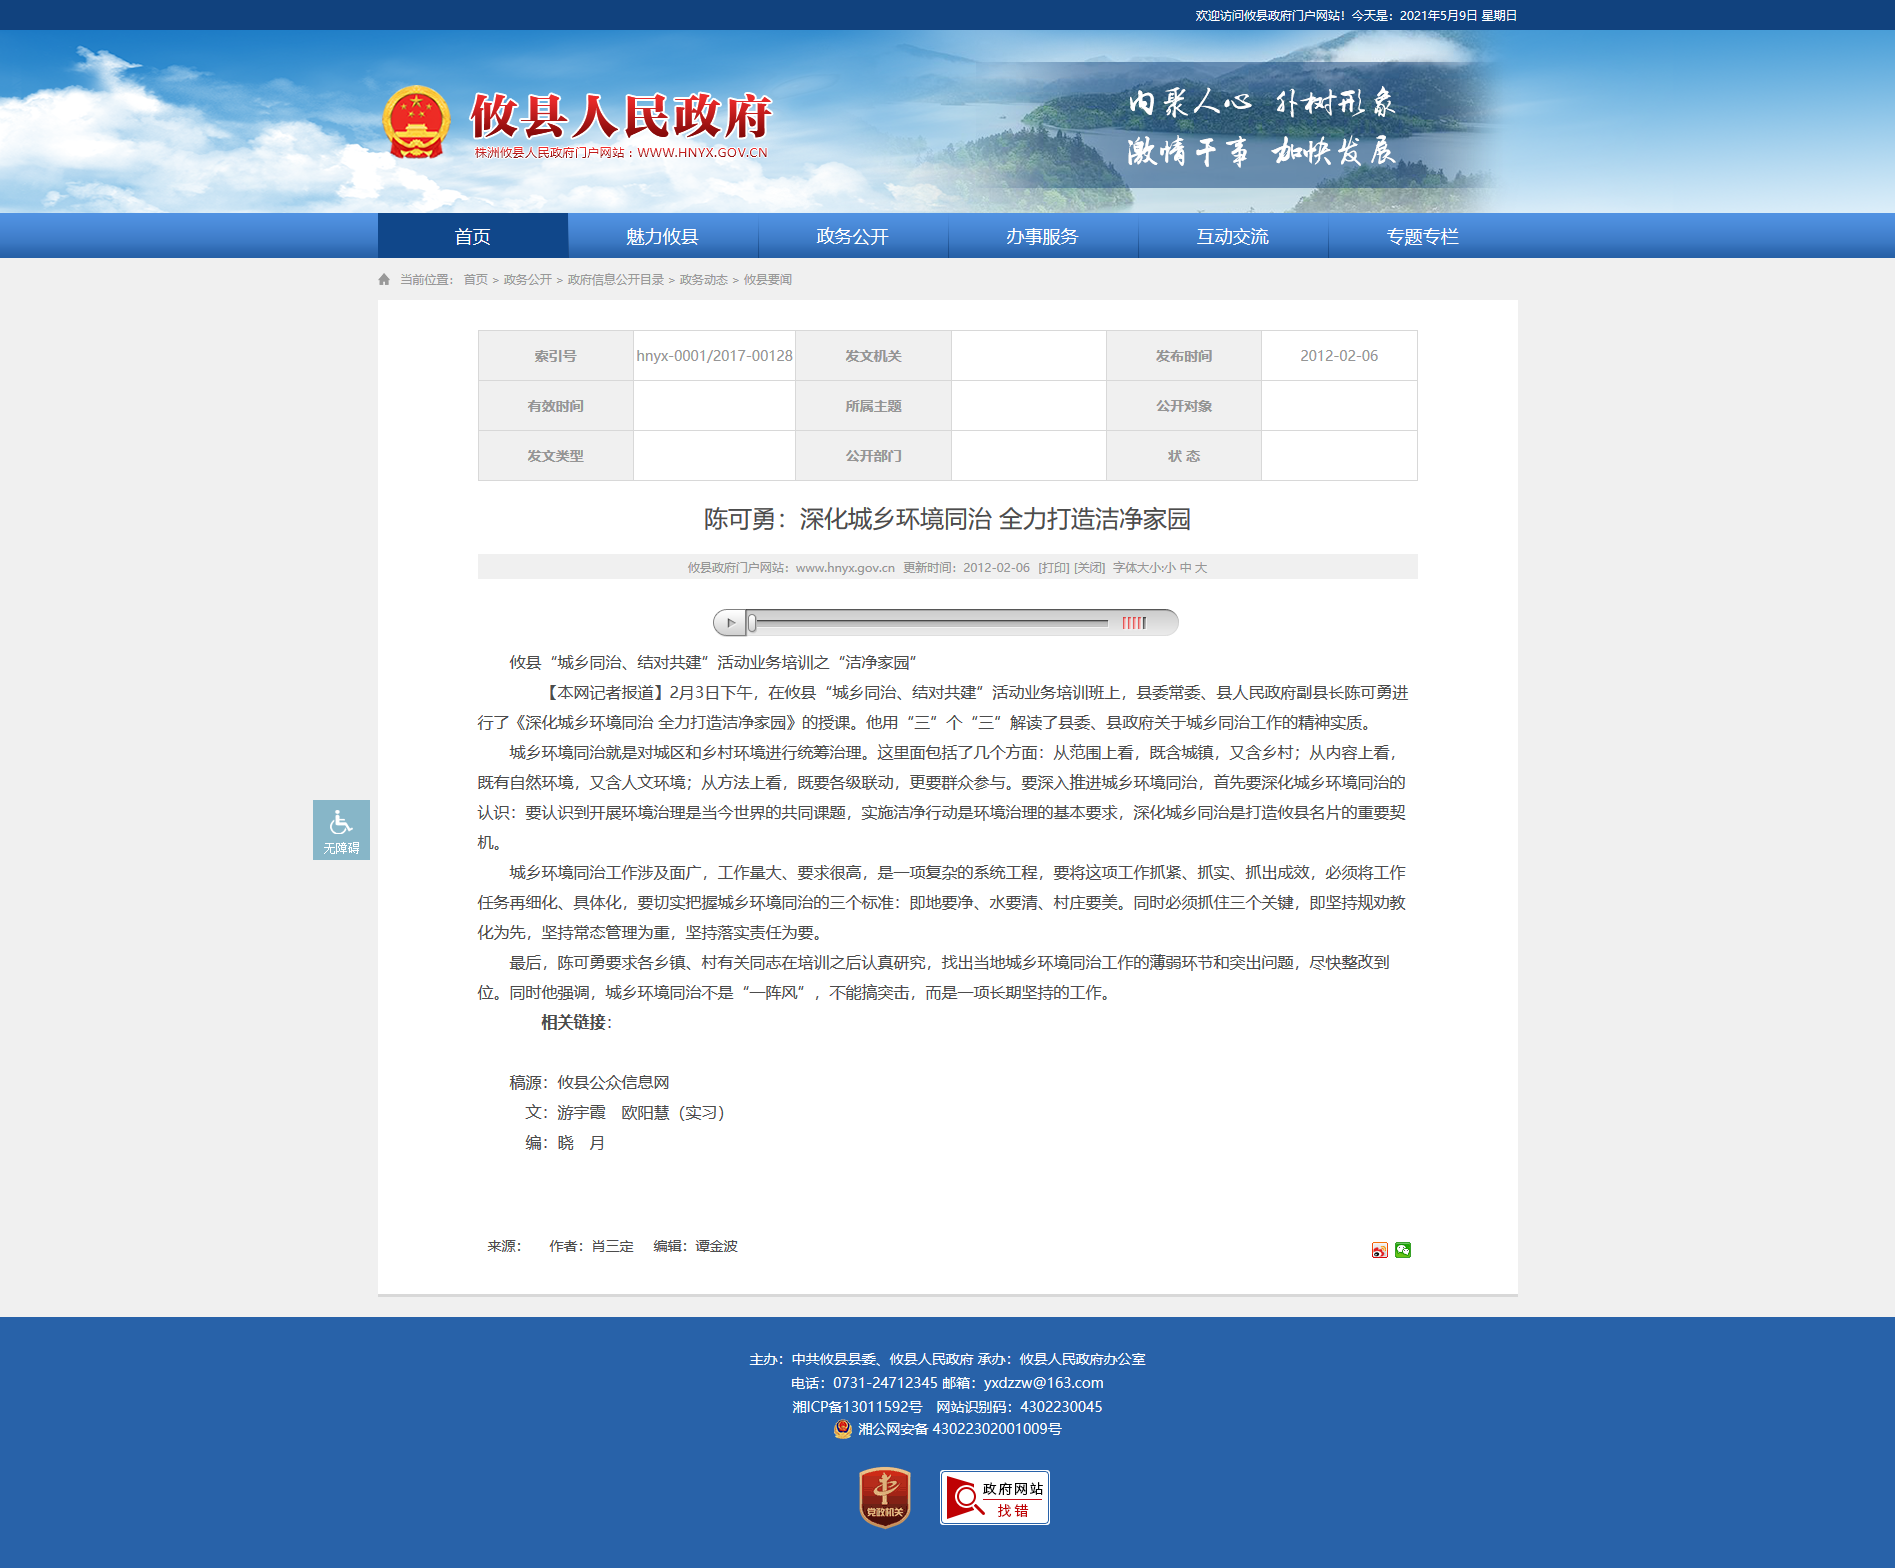
Task: Open the 政务公开 navigation menu
Action: point(853,236)
